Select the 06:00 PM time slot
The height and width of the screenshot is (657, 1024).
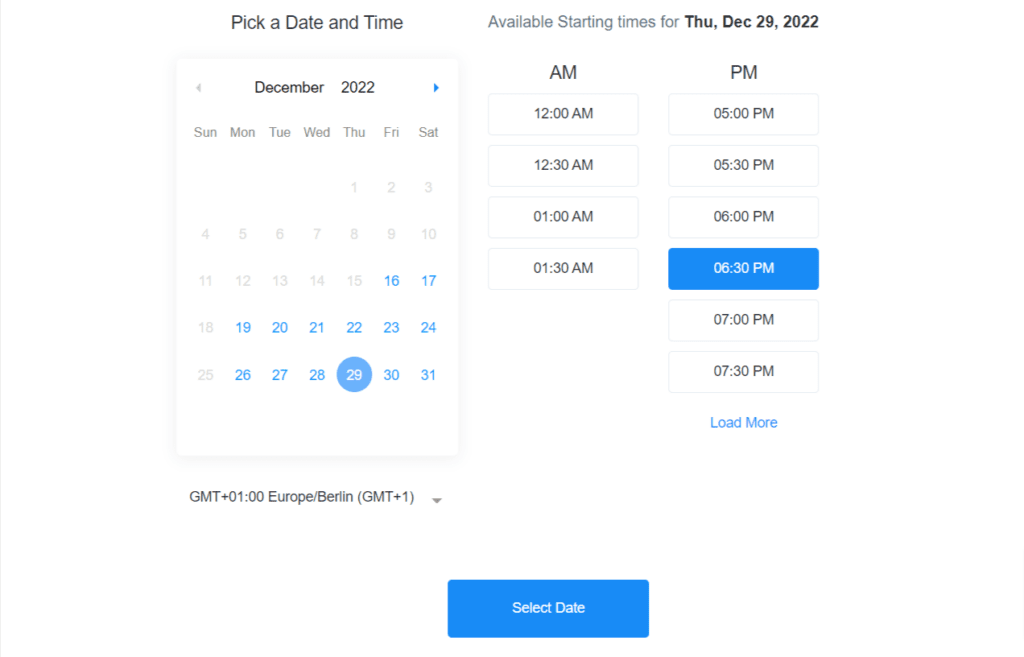[x=743, y=217]
